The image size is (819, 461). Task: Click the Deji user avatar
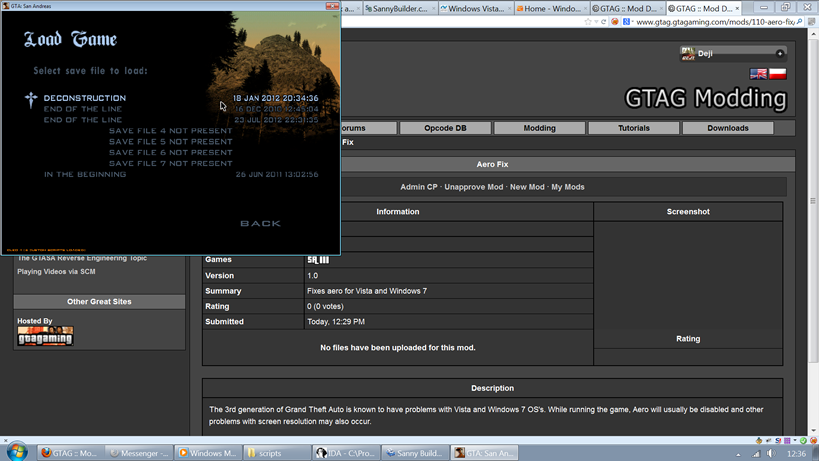[x=688, y=53]
